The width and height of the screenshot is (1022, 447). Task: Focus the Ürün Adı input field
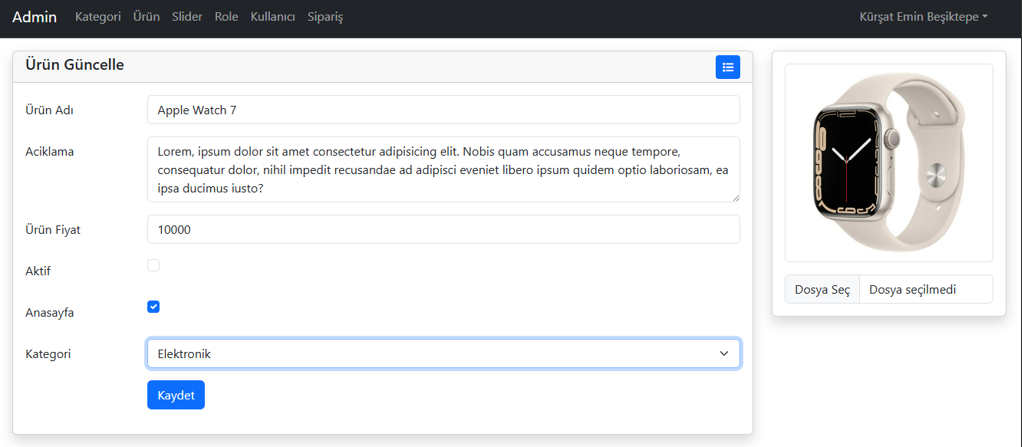[x=443, y=109]
